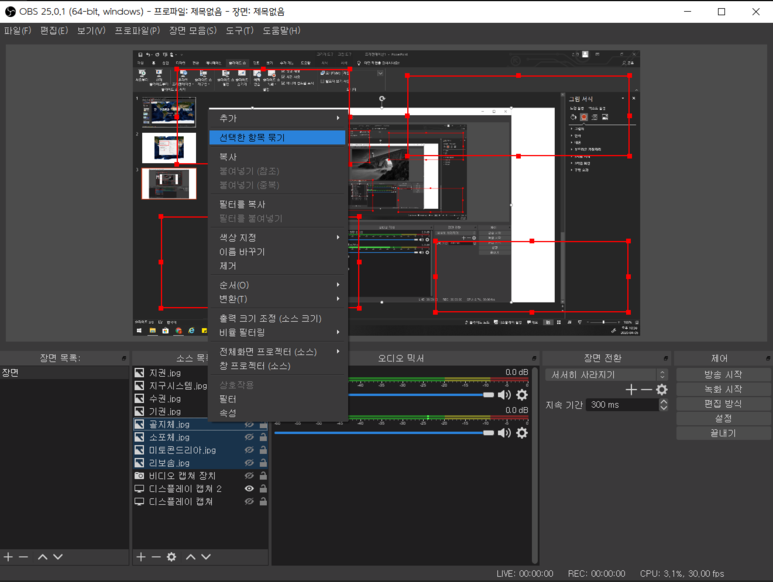773x582 pixels.
Task: Select the 장면 item in scene list
Action: click(65, 373)
